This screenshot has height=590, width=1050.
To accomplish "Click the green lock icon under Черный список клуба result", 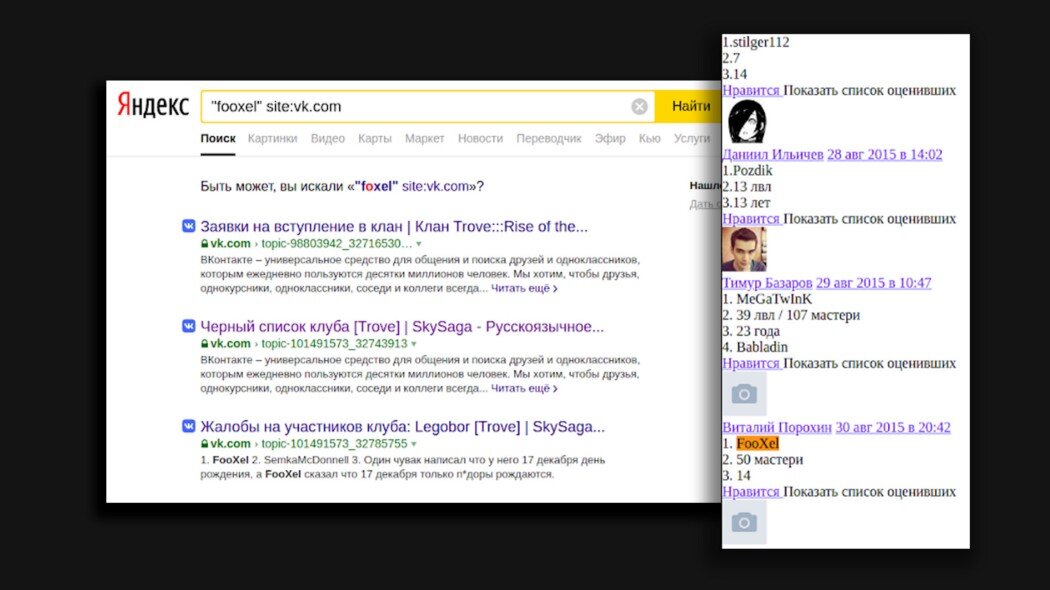I will click(x=205, y=344).
